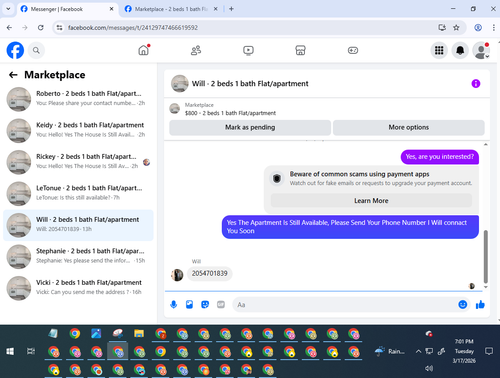This screenshot has width=500, height=378.
Task: Click the Mark as pending button
Action: tap(250, 127)
